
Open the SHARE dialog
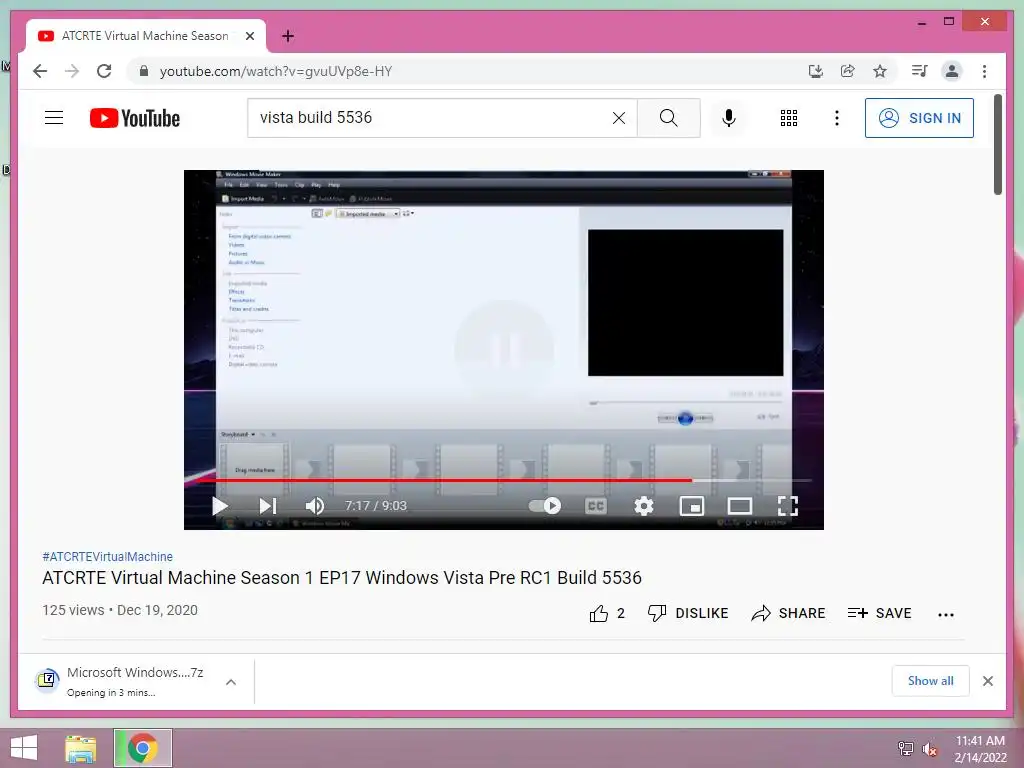click(x=788, y=613)
